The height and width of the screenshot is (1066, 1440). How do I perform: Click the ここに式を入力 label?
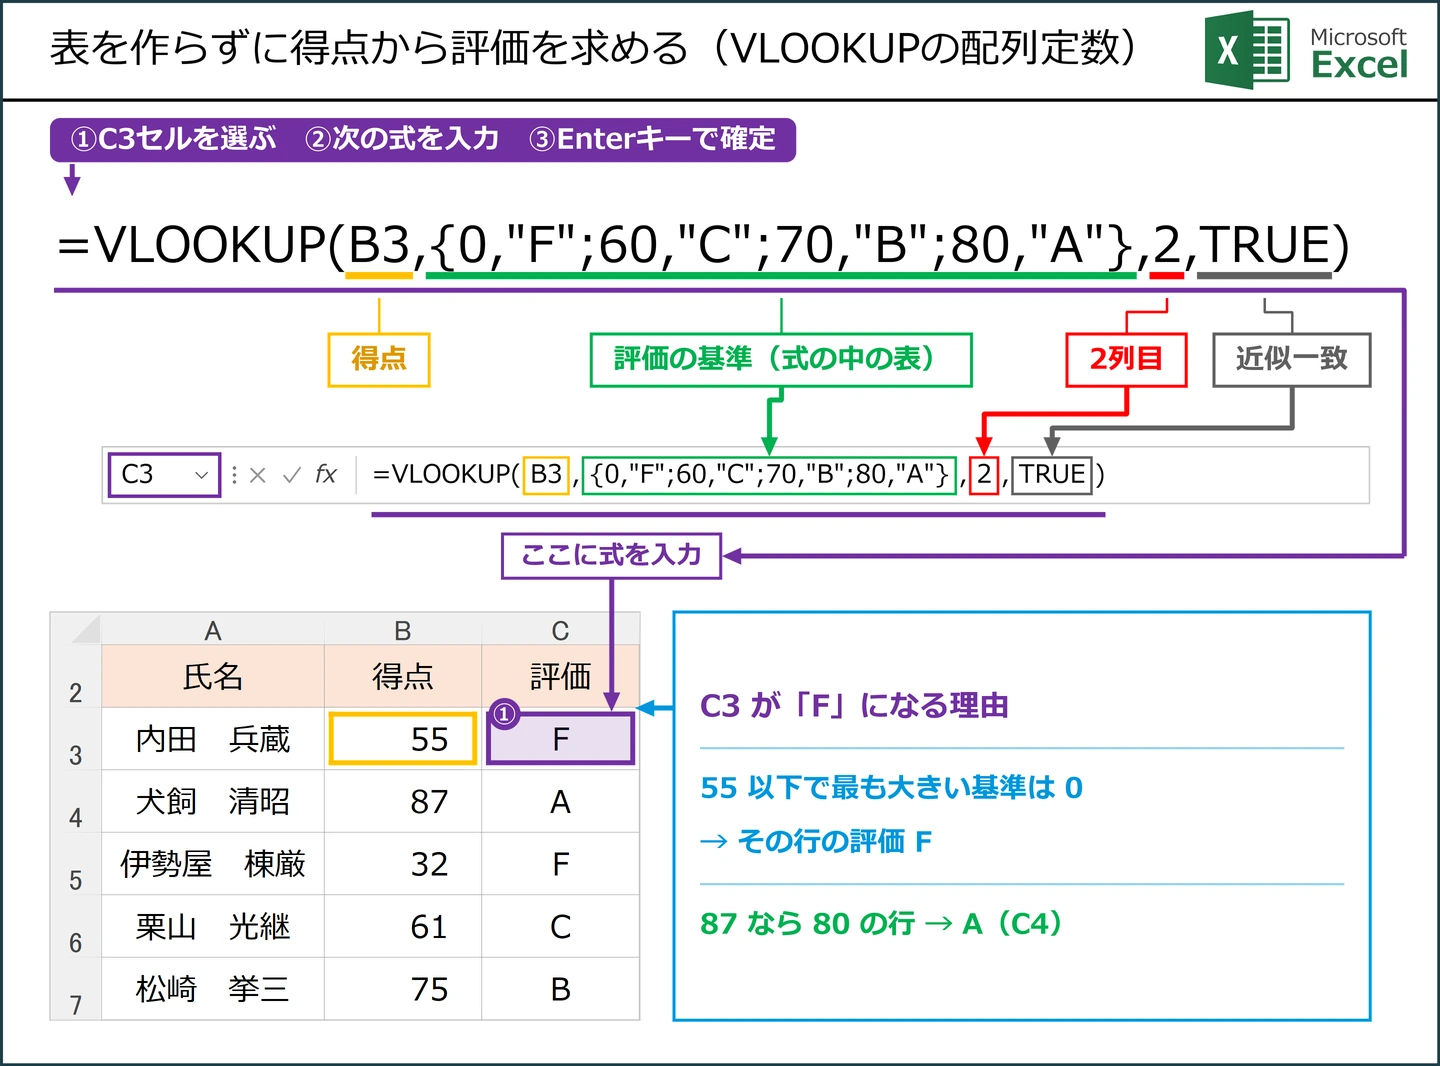[x=611, y=555]
